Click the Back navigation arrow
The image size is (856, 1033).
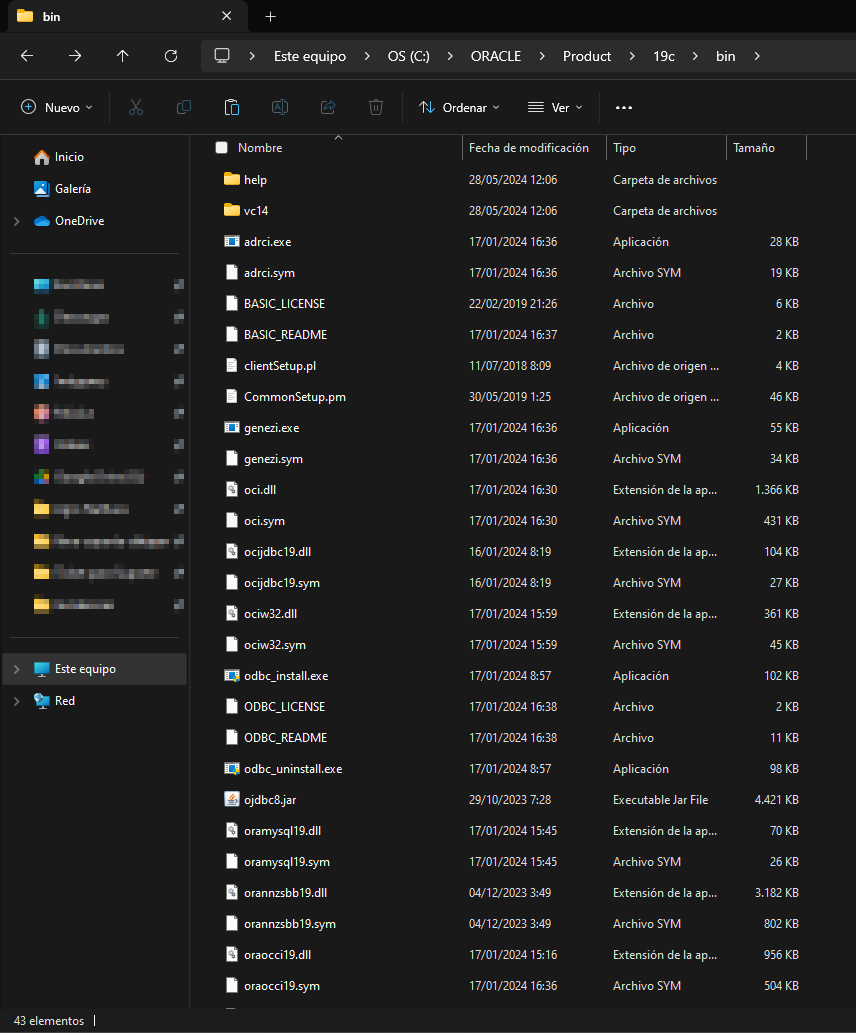[x=27, y=56]
